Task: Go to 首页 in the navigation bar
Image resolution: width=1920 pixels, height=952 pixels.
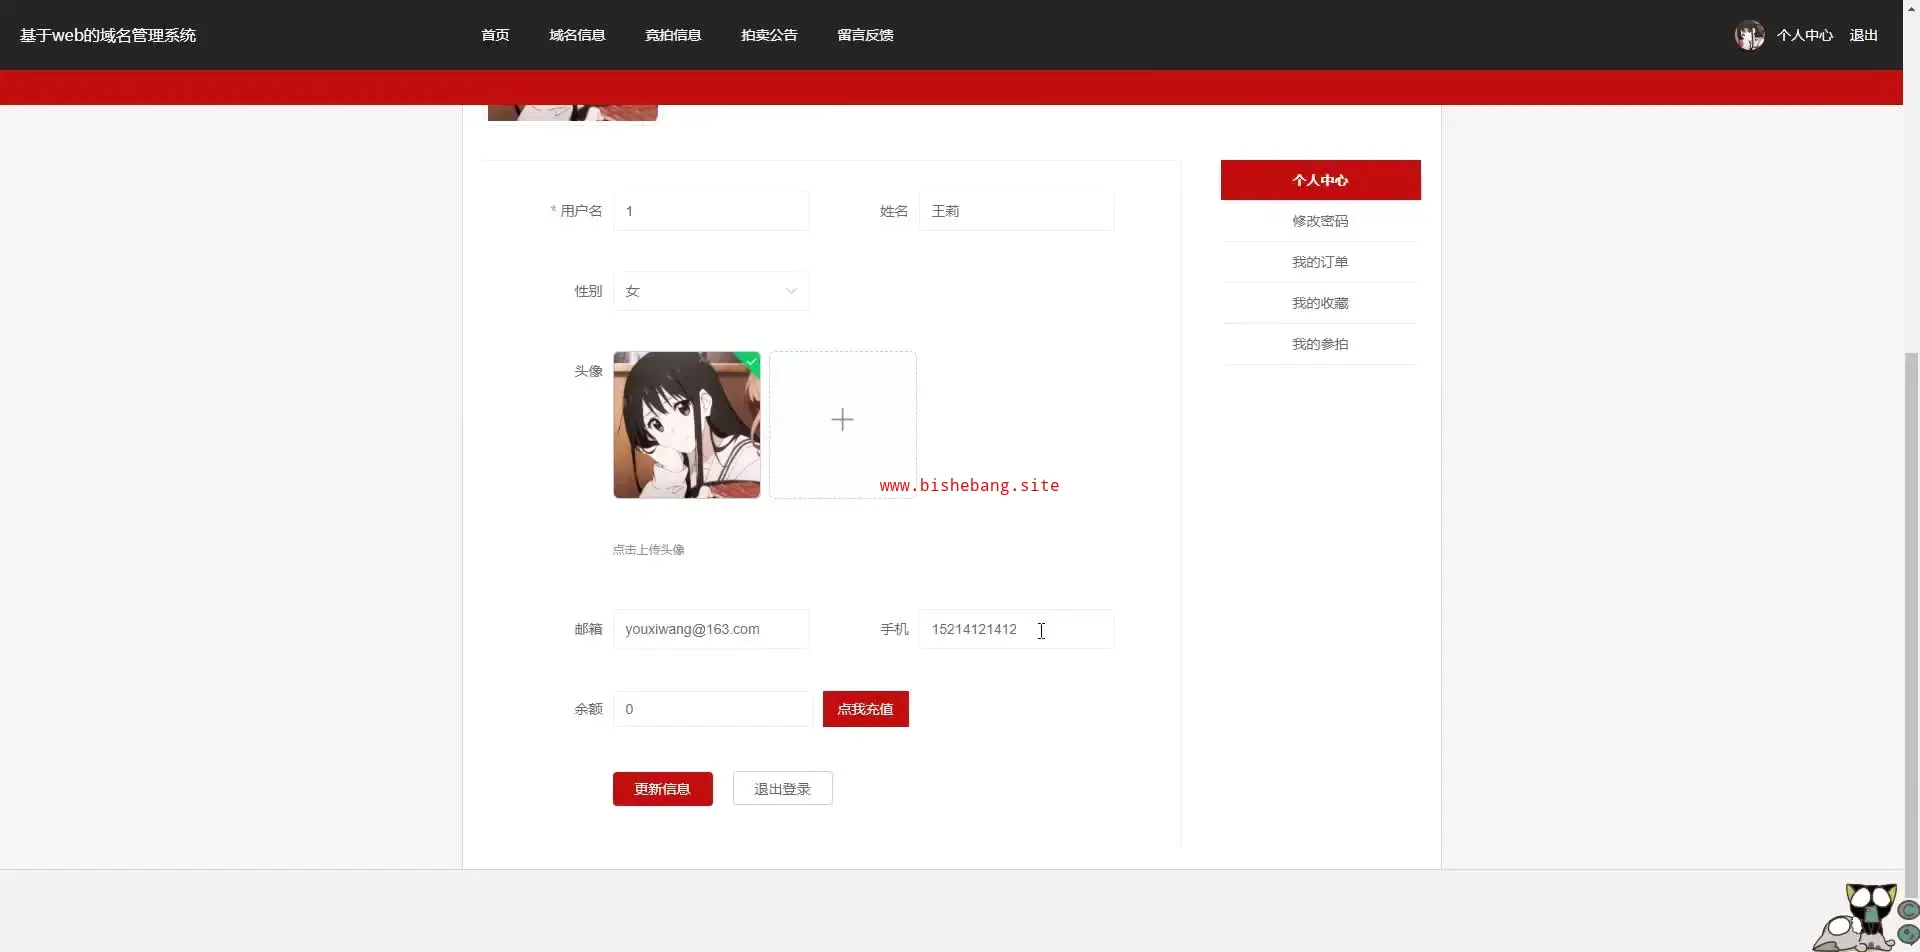Action: pos(495,35)
